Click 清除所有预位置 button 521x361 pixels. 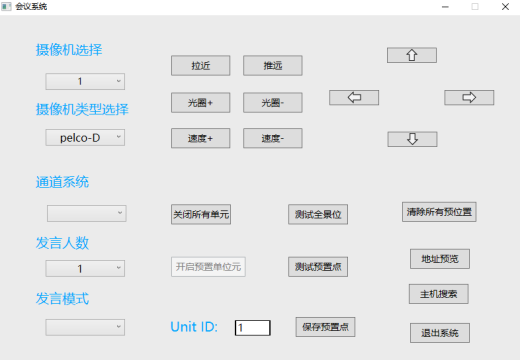point(439,212)
